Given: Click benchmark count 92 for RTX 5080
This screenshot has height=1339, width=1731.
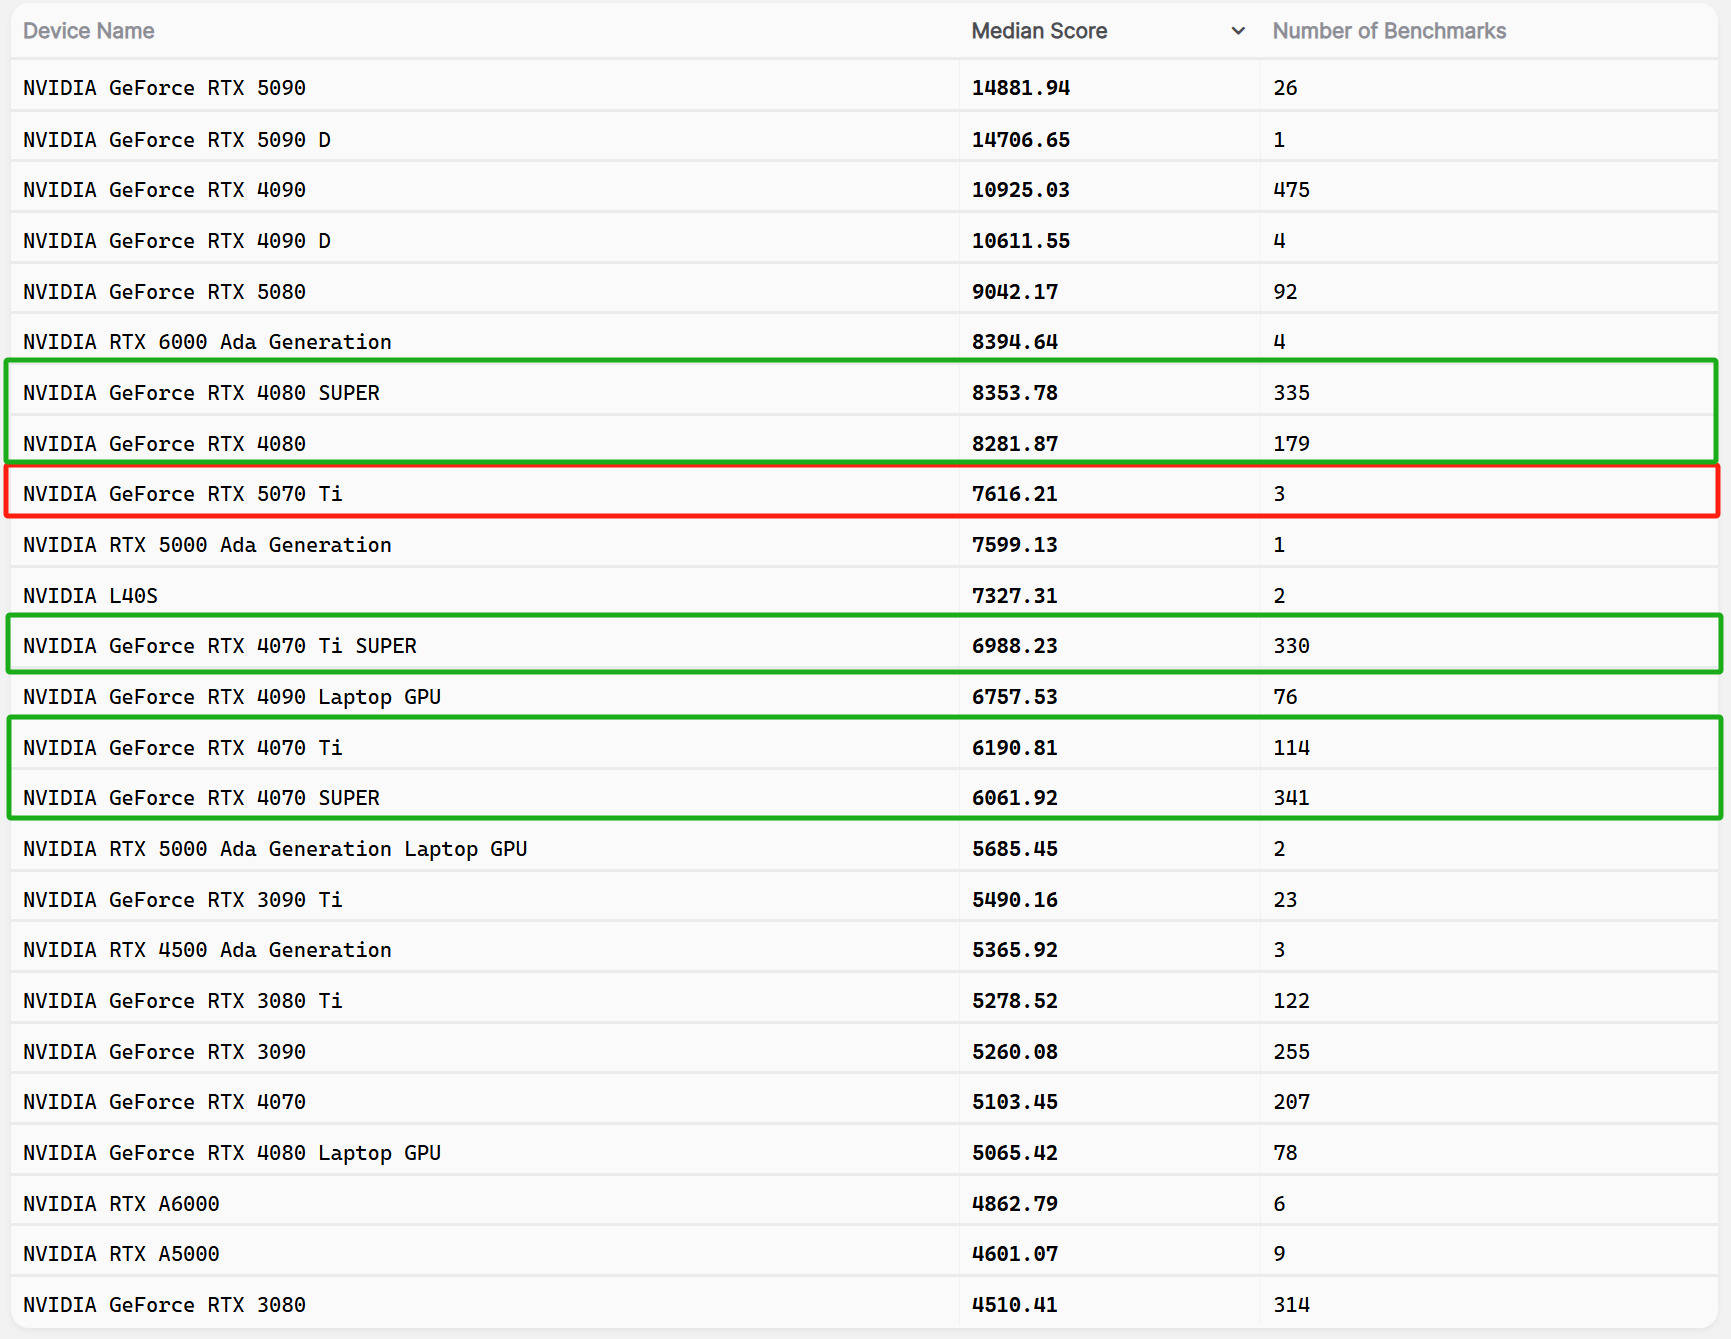Looking at the screenshot, I should click(1285, 292).
